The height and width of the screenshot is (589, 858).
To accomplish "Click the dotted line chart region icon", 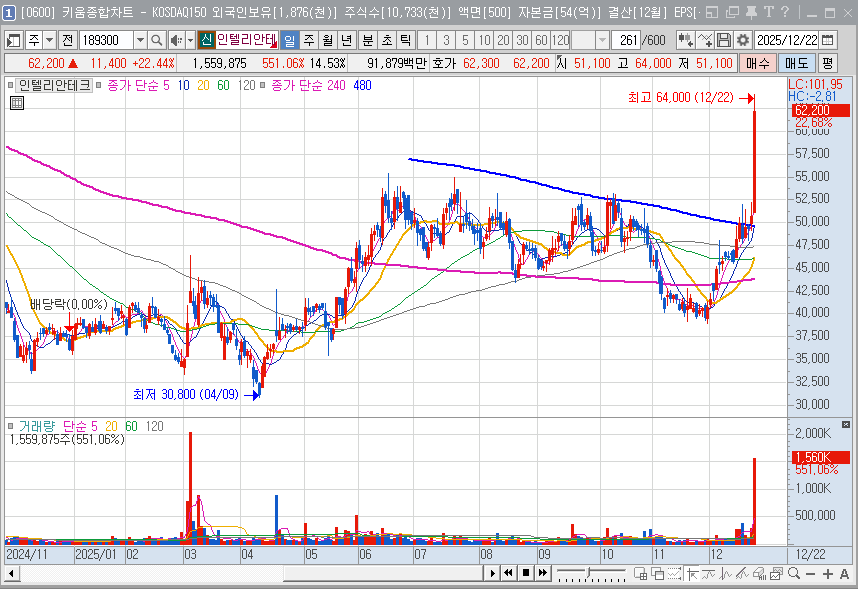I will click(x=674, y=574).
